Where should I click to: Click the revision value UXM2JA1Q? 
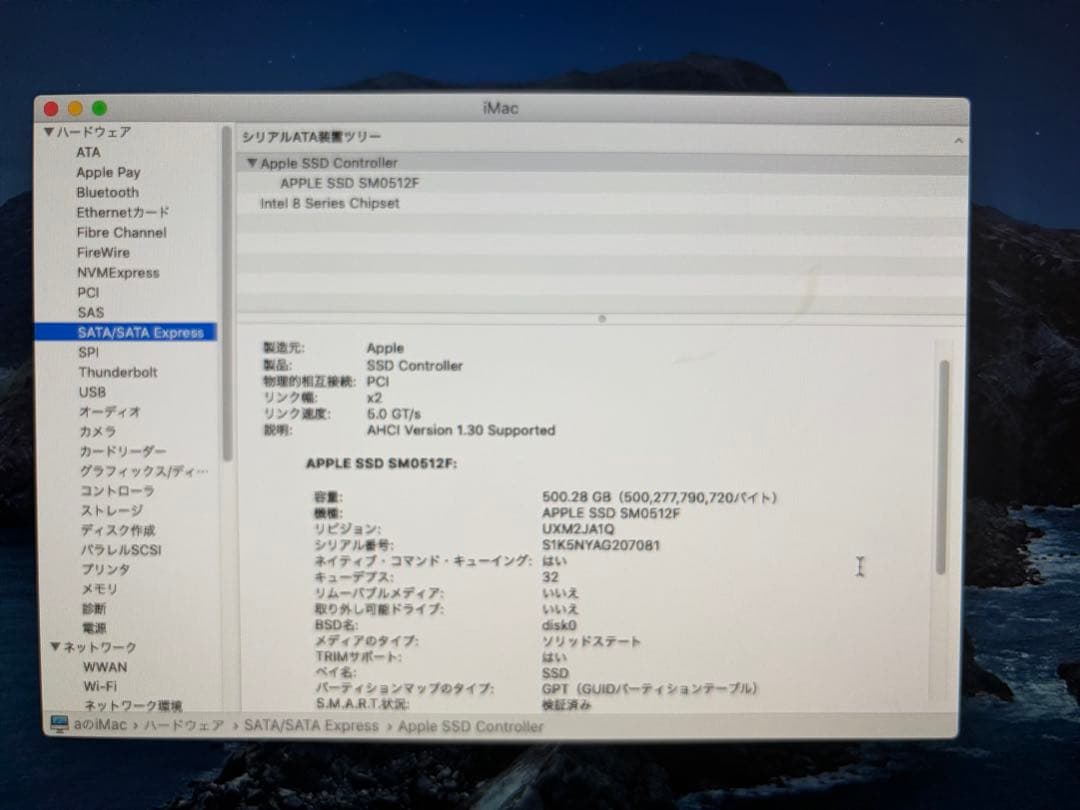coord(578,529)
